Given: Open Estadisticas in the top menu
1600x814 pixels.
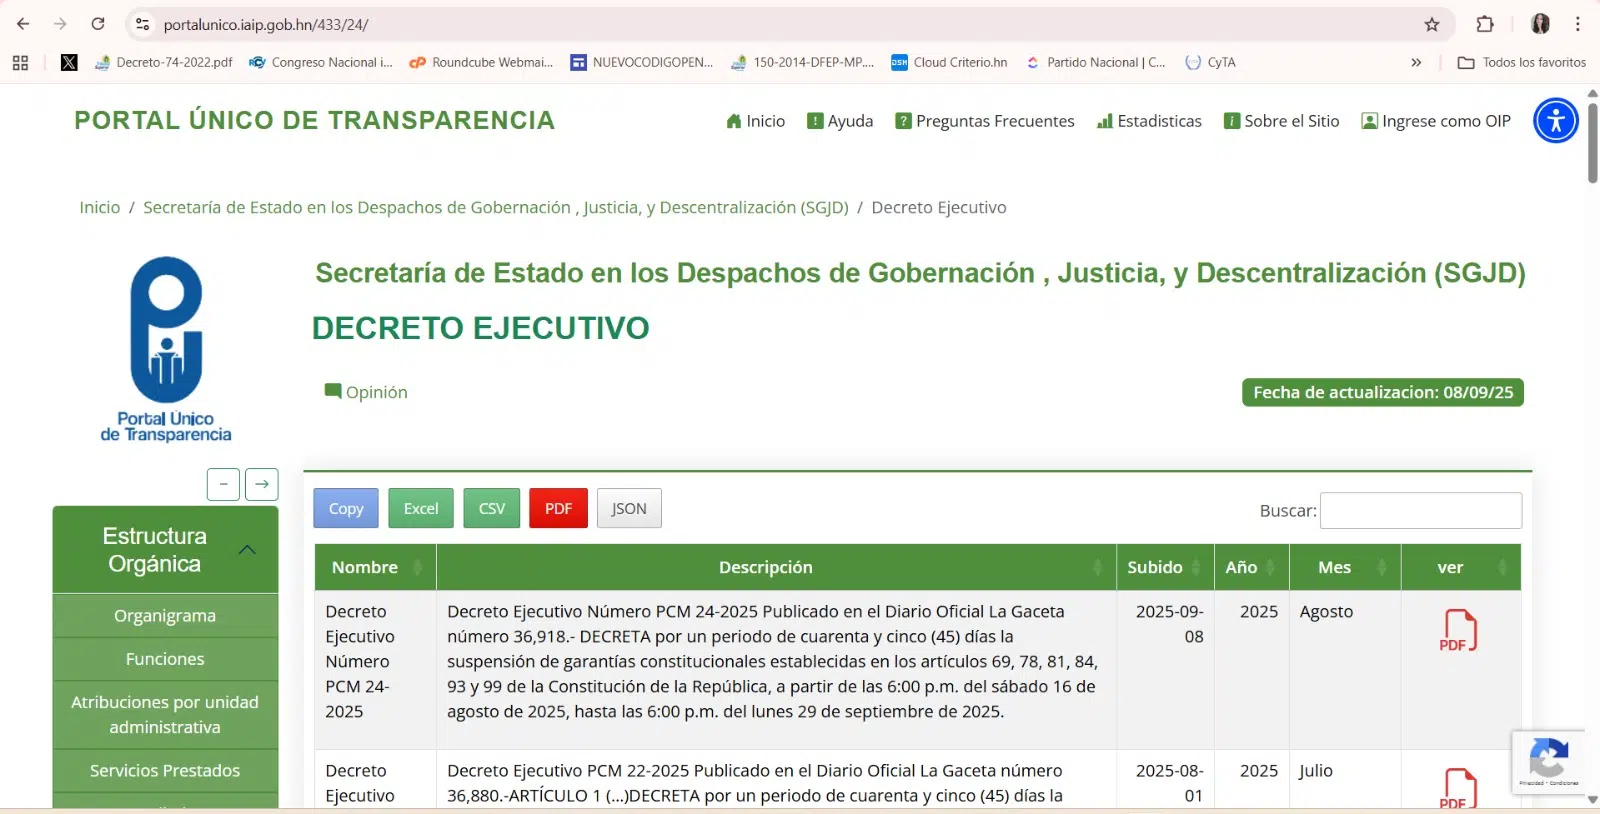Looking at the screenshot, I should (x=1149, y=121).
